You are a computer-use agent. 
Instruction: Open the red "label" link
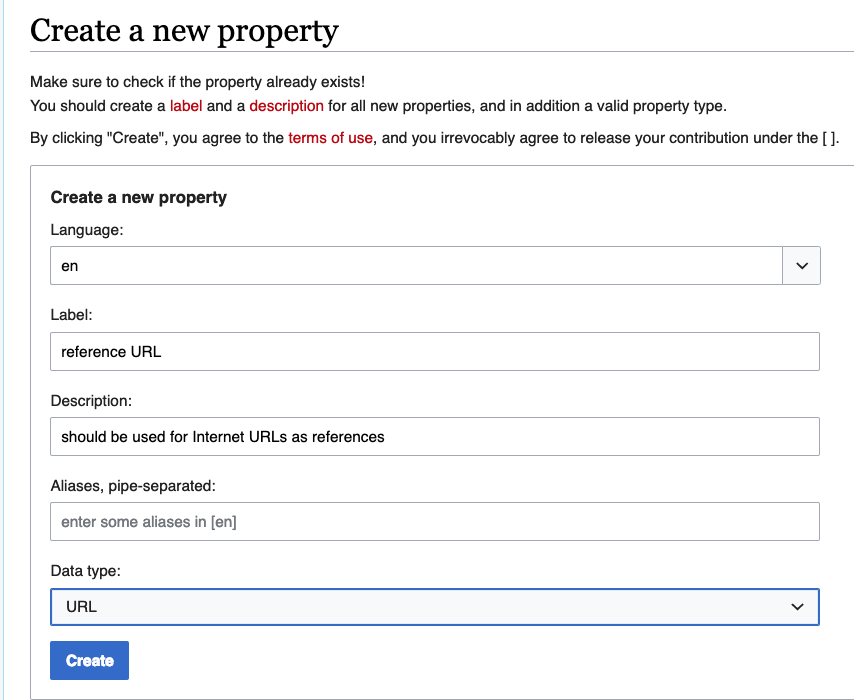click(186, 106)
